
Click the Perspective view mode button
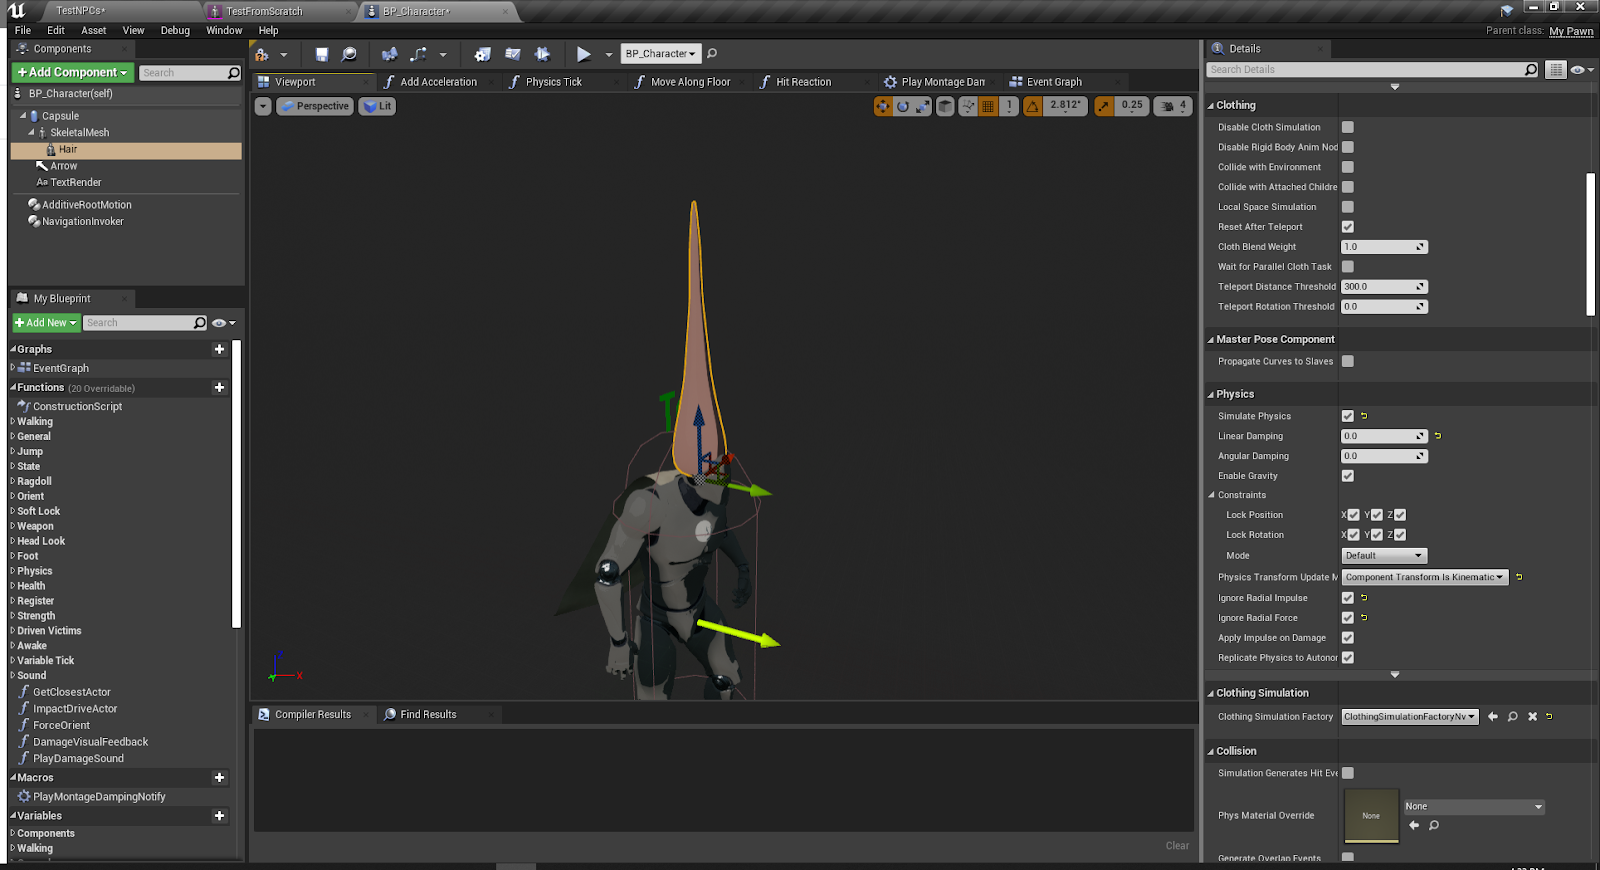click(315, 106)
